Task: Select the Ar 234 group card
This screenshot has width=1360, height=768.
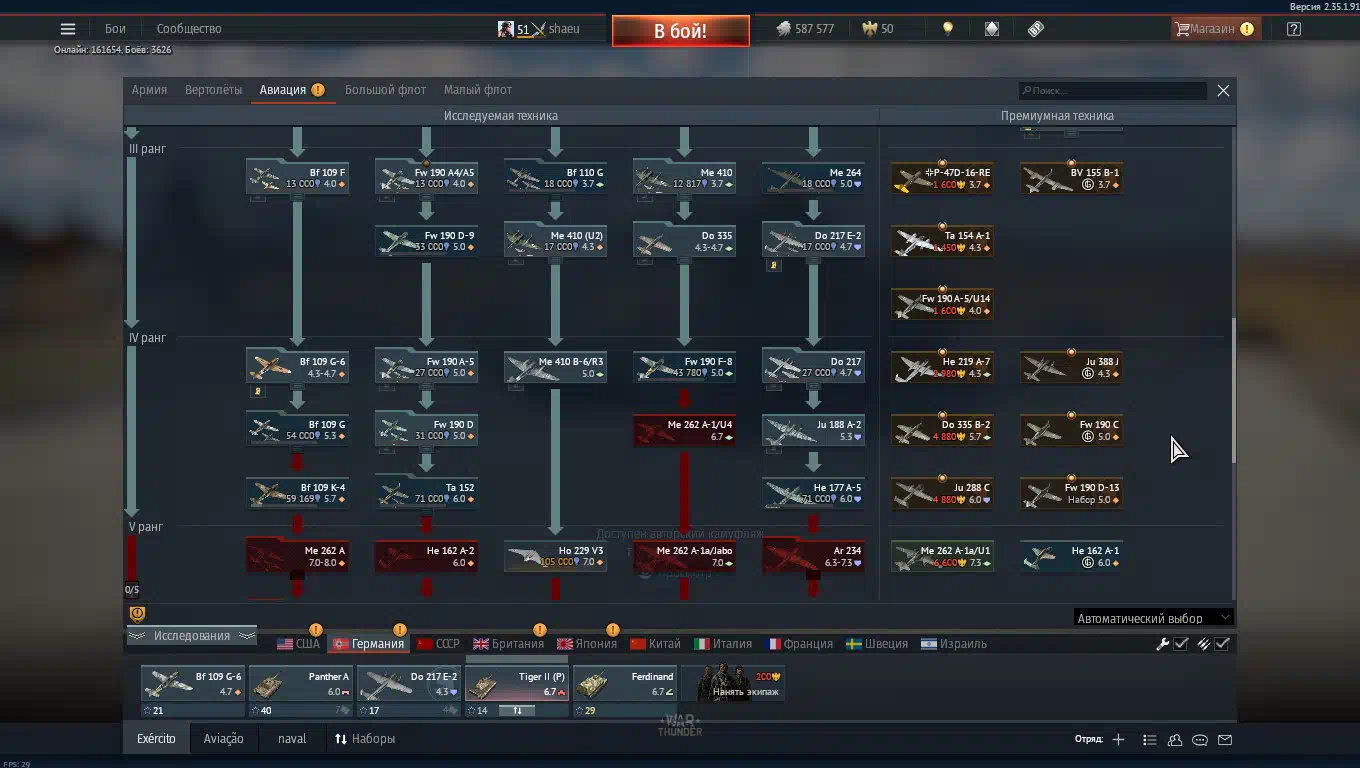Action: 814,556
